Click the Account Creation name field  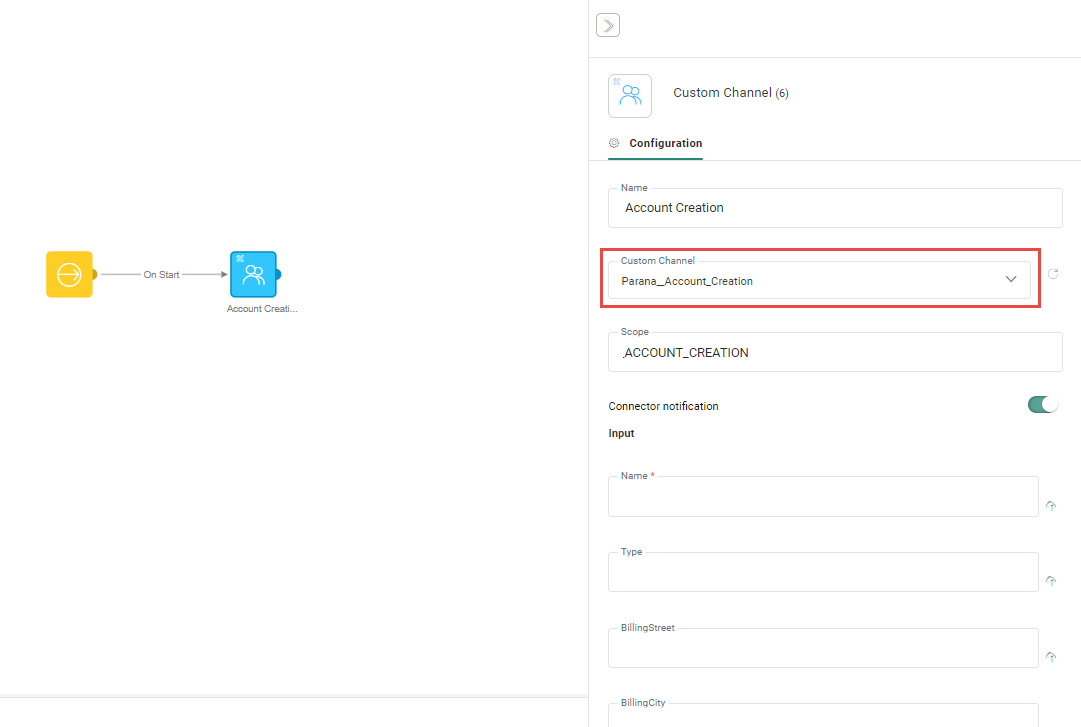point(834,208)
